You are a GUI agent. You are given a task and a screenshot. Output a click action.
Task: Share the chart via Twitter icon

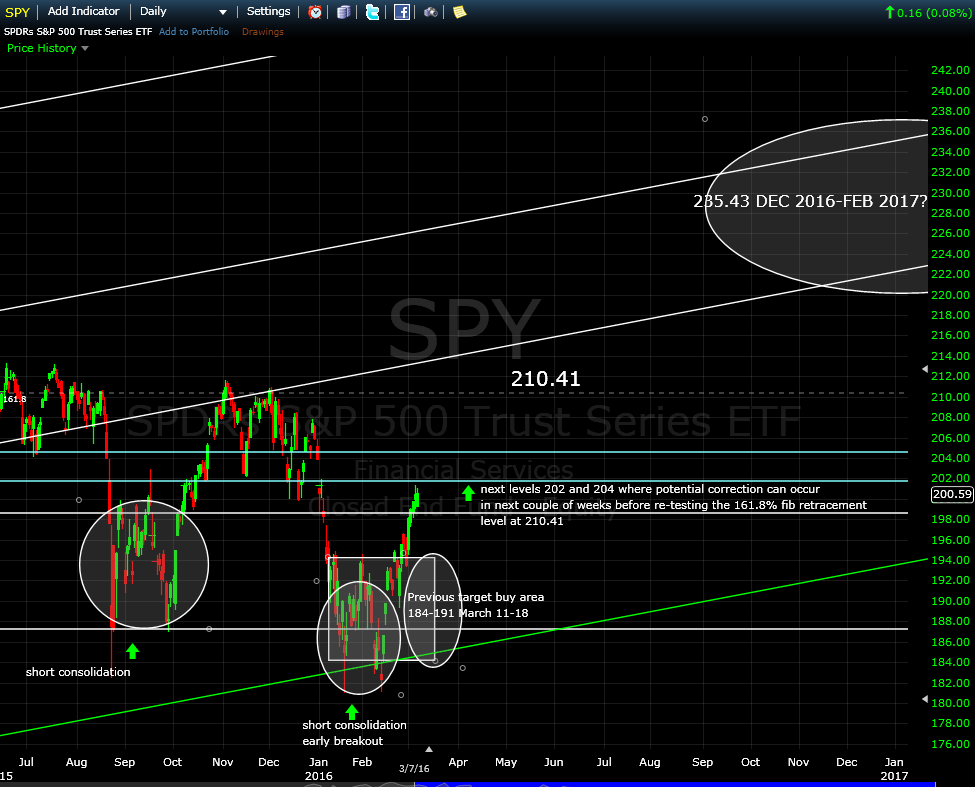point(372,12)
